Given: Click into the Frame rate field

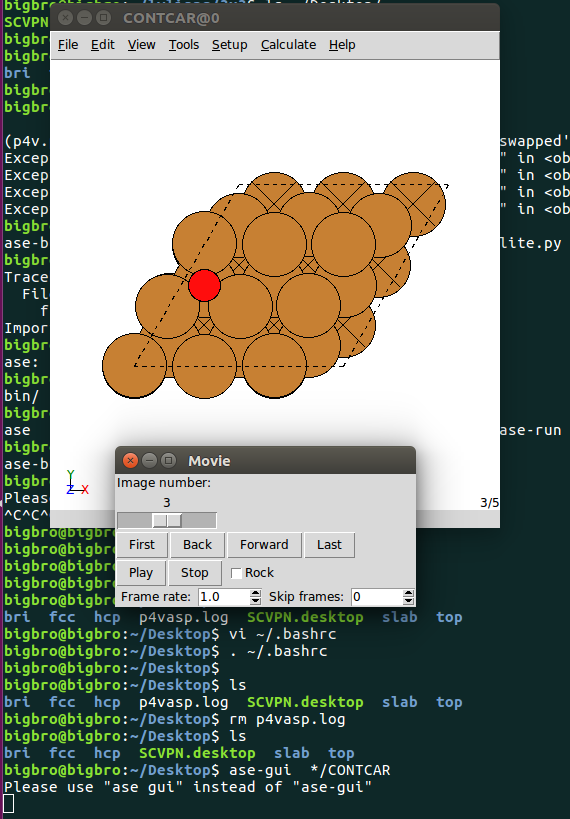Looking at the screenshot, I should tap(224, 596).
